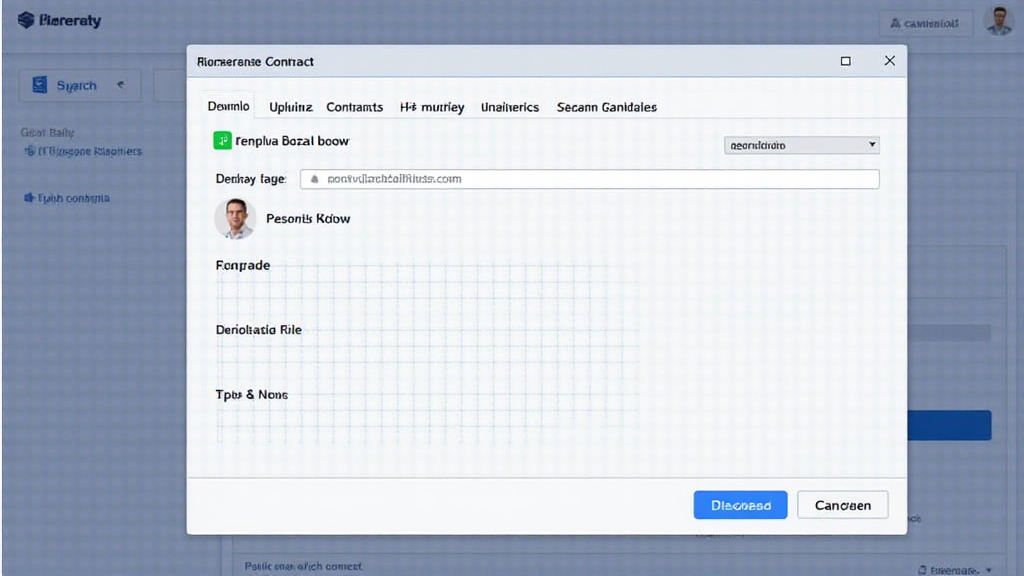Click the Syarch button icon
Screen dimensions: 1024x576
point(41,86)
